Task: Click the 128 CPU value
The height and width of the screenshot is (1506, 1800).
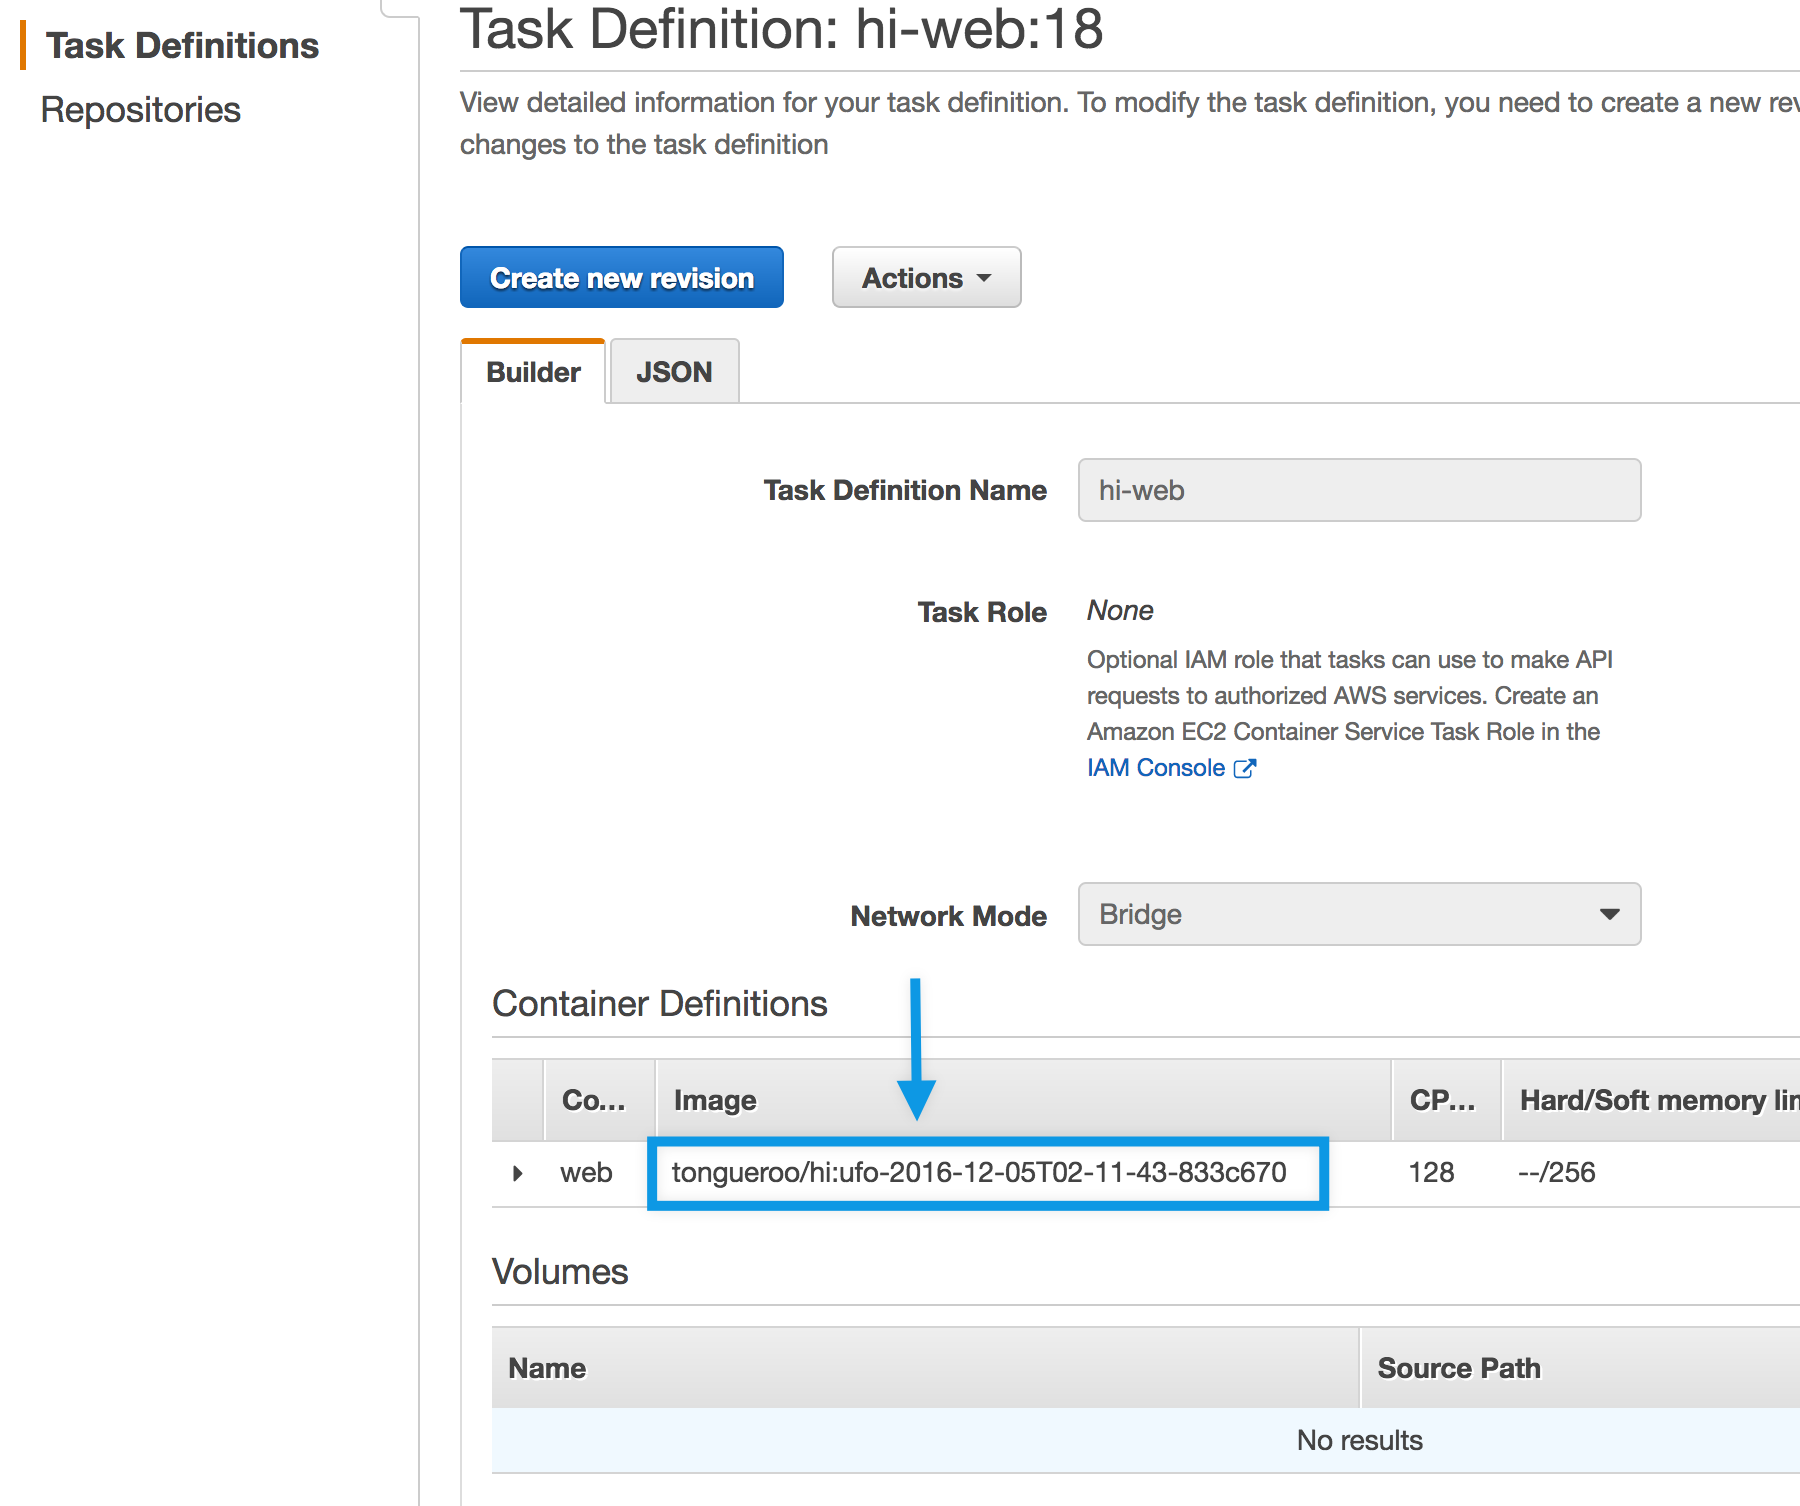Action: pyautogui.click(x=1431, y=1172)
